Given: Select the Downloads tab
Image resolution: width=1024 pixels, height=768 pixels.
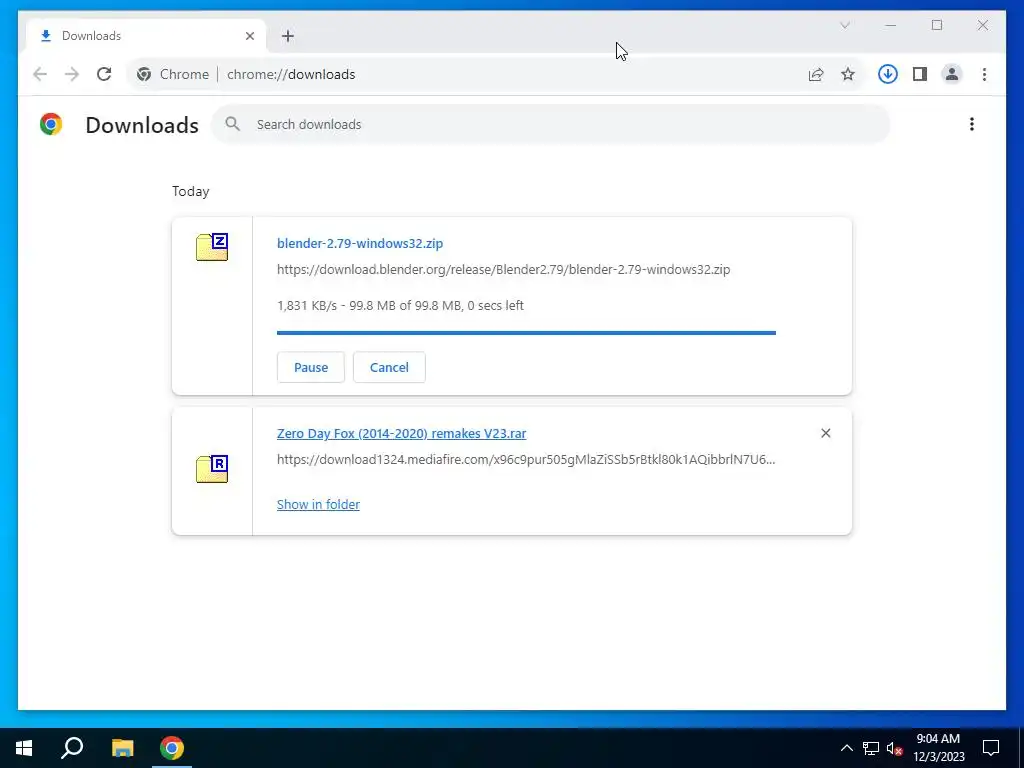Looking at the screenshot, I should 146,36.
